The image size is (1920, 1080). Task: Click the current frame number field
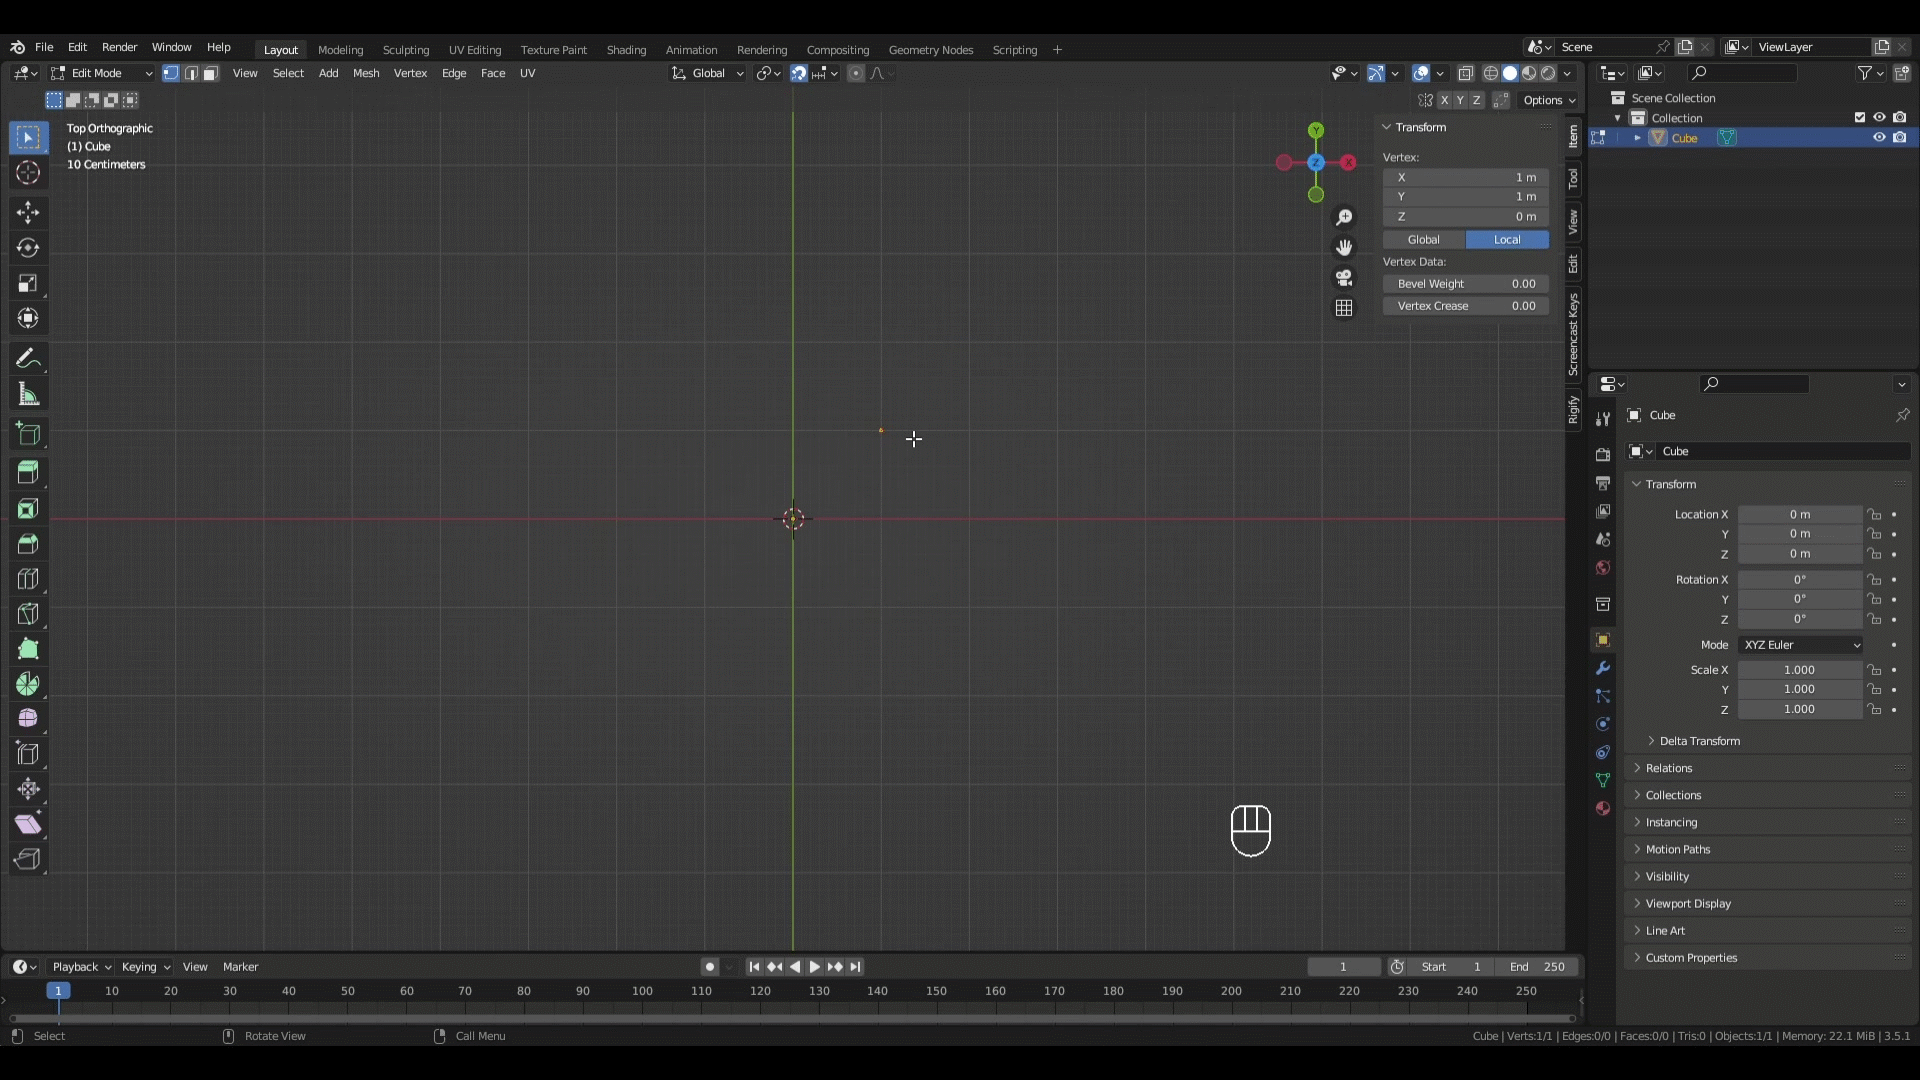1343,967
